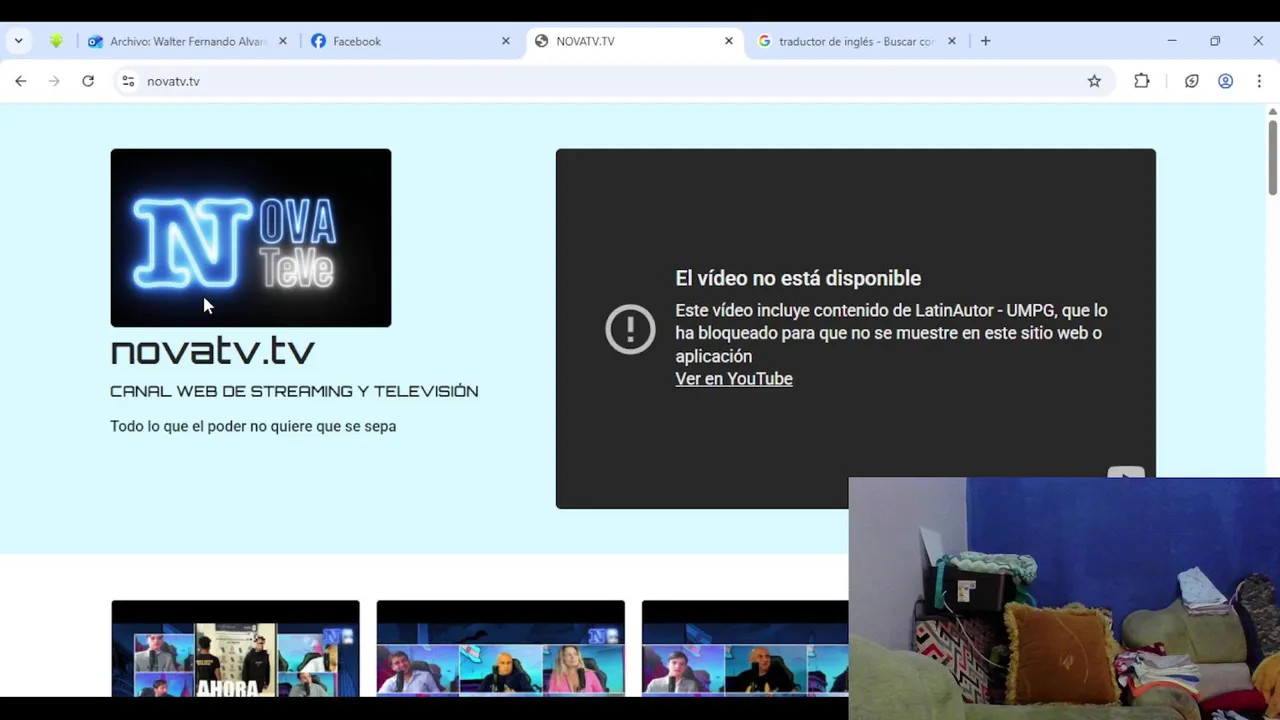Viewport: 1280px width, 720px height.
Task: Go back to the previous page
Action: pyautogui.click(x=20, y=81)
